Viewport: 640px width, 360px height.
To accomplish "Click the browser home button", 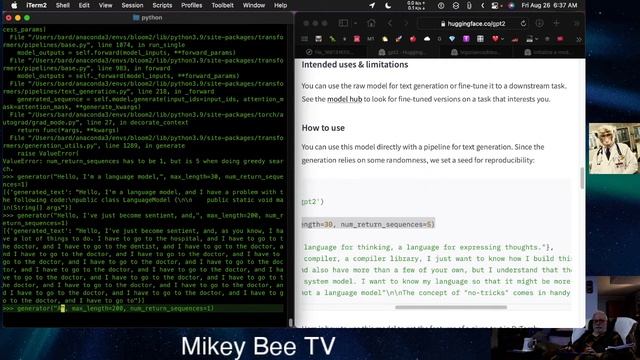I will 371,23.
